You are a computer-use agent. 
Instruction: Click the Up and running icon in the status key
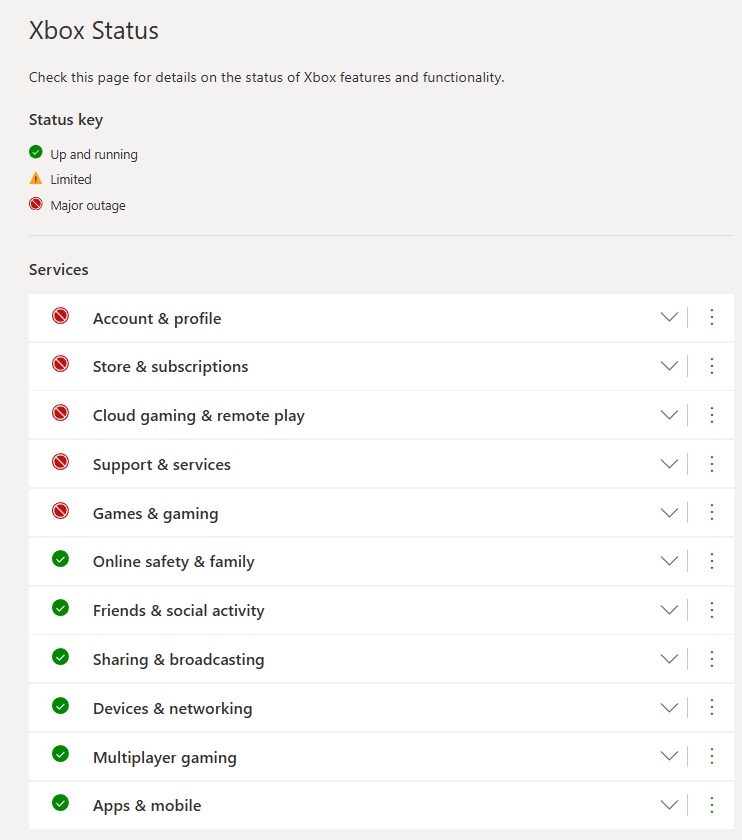pos(36,153)
